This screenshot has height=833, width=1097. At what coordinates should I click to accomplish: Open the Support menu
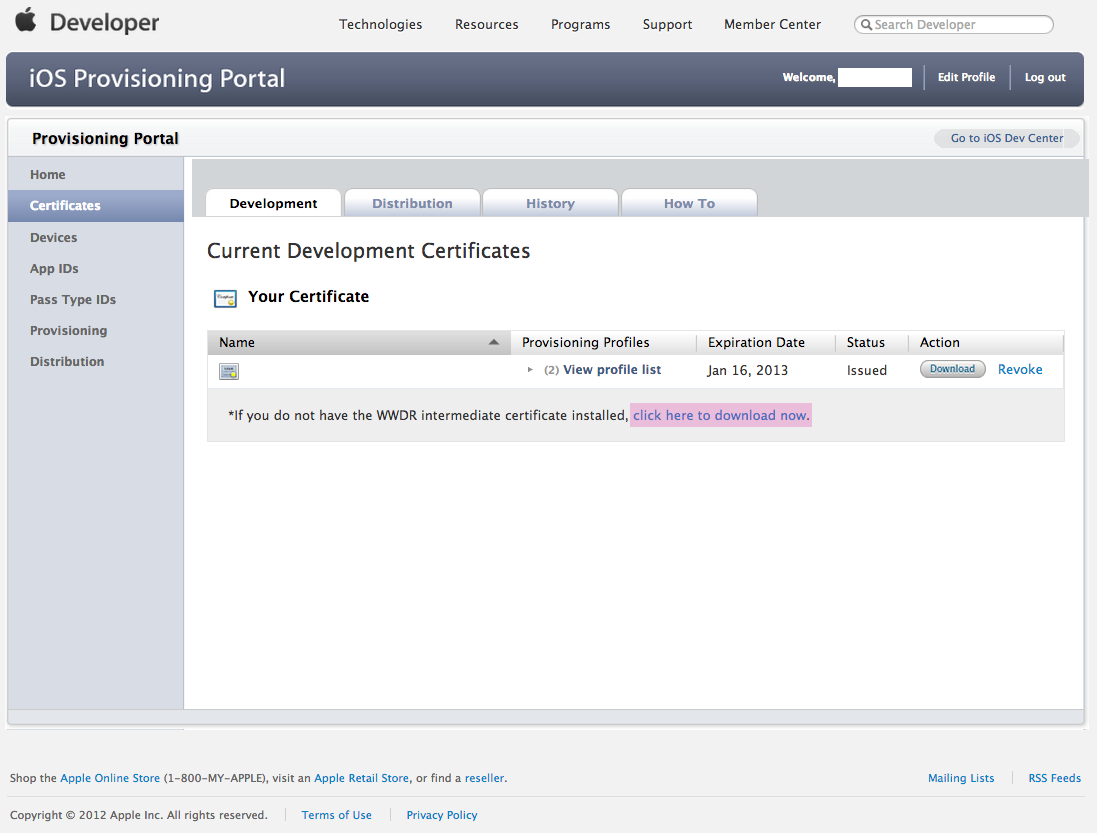pos(667,24)
